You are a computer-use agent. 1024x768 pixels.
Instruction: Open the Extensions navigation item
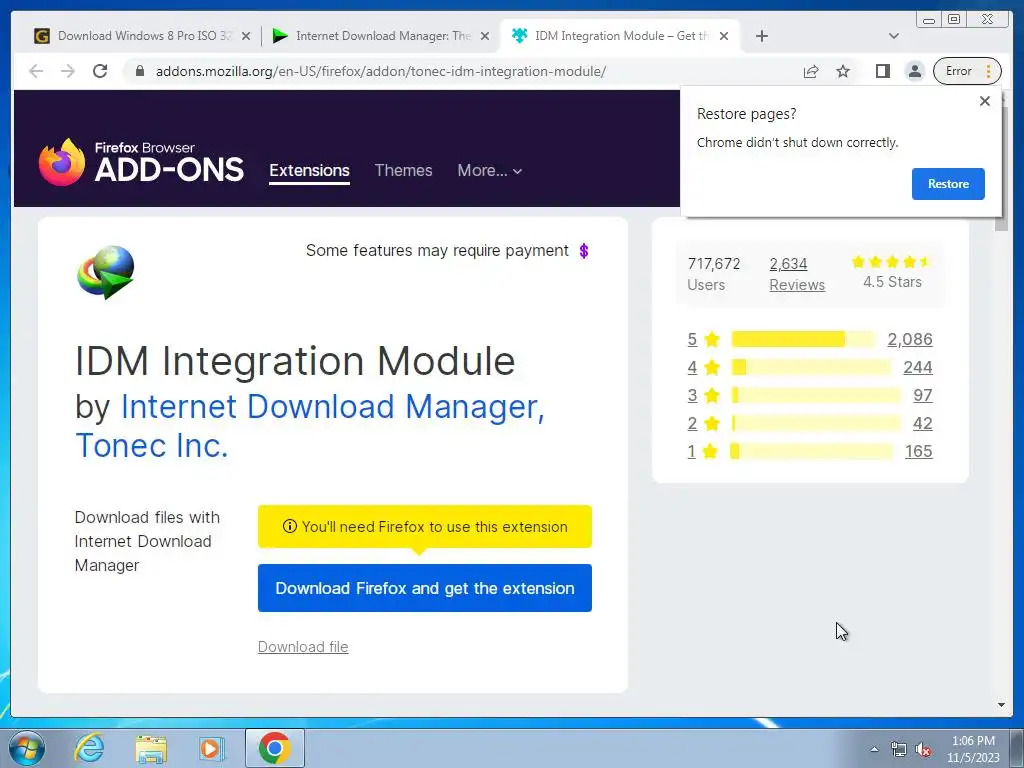pos(310,170)
